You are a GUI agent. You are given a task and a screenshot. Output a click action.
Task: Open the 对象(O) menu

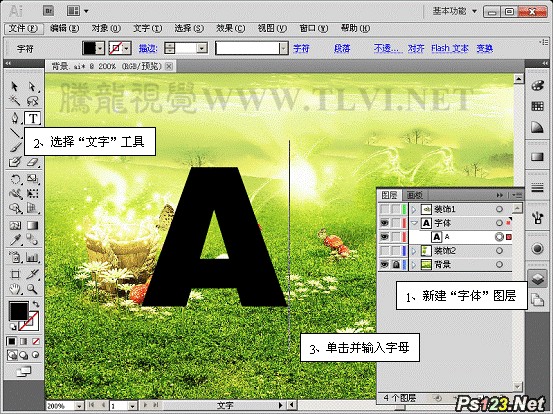pos(106,28)
